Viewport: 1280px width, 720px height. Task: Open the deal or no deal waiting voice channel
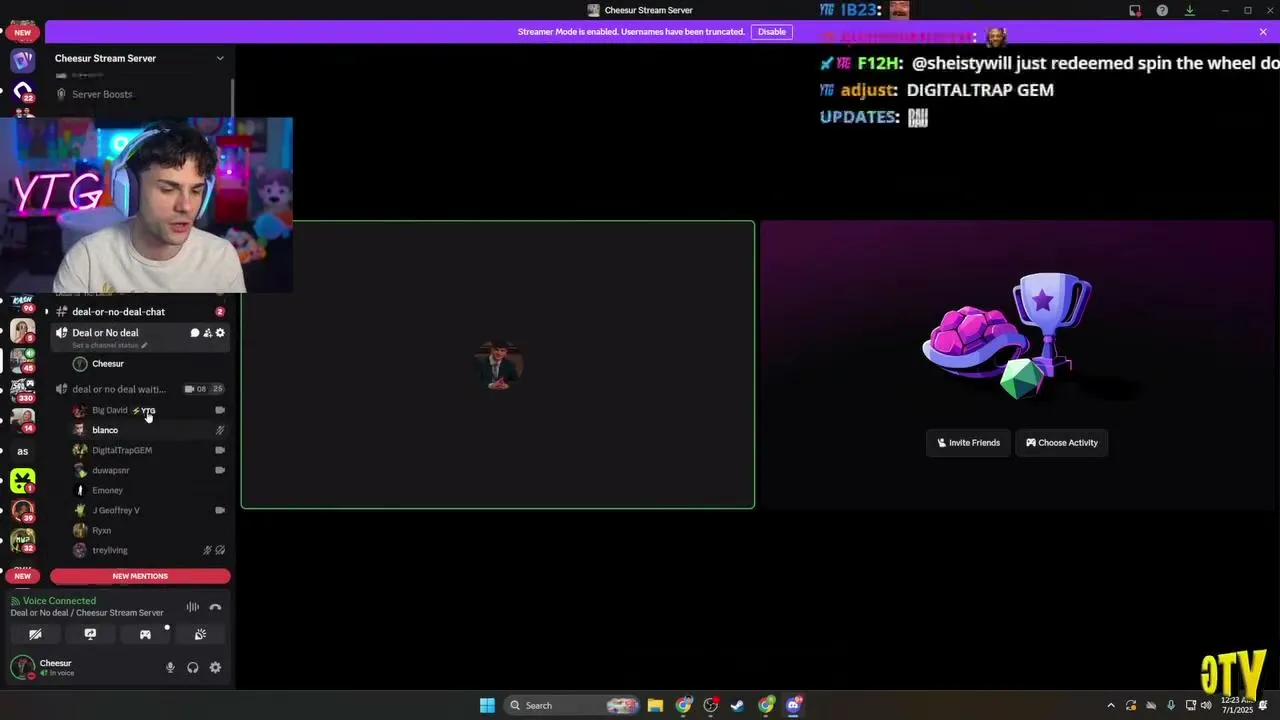click(119, 389)
